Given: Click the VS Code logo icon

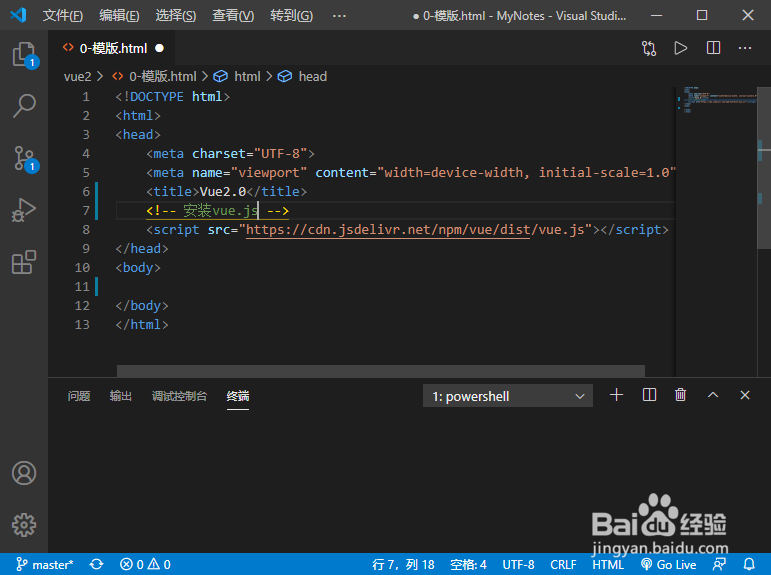Looking at the screenshot, I should coord(18,15).
